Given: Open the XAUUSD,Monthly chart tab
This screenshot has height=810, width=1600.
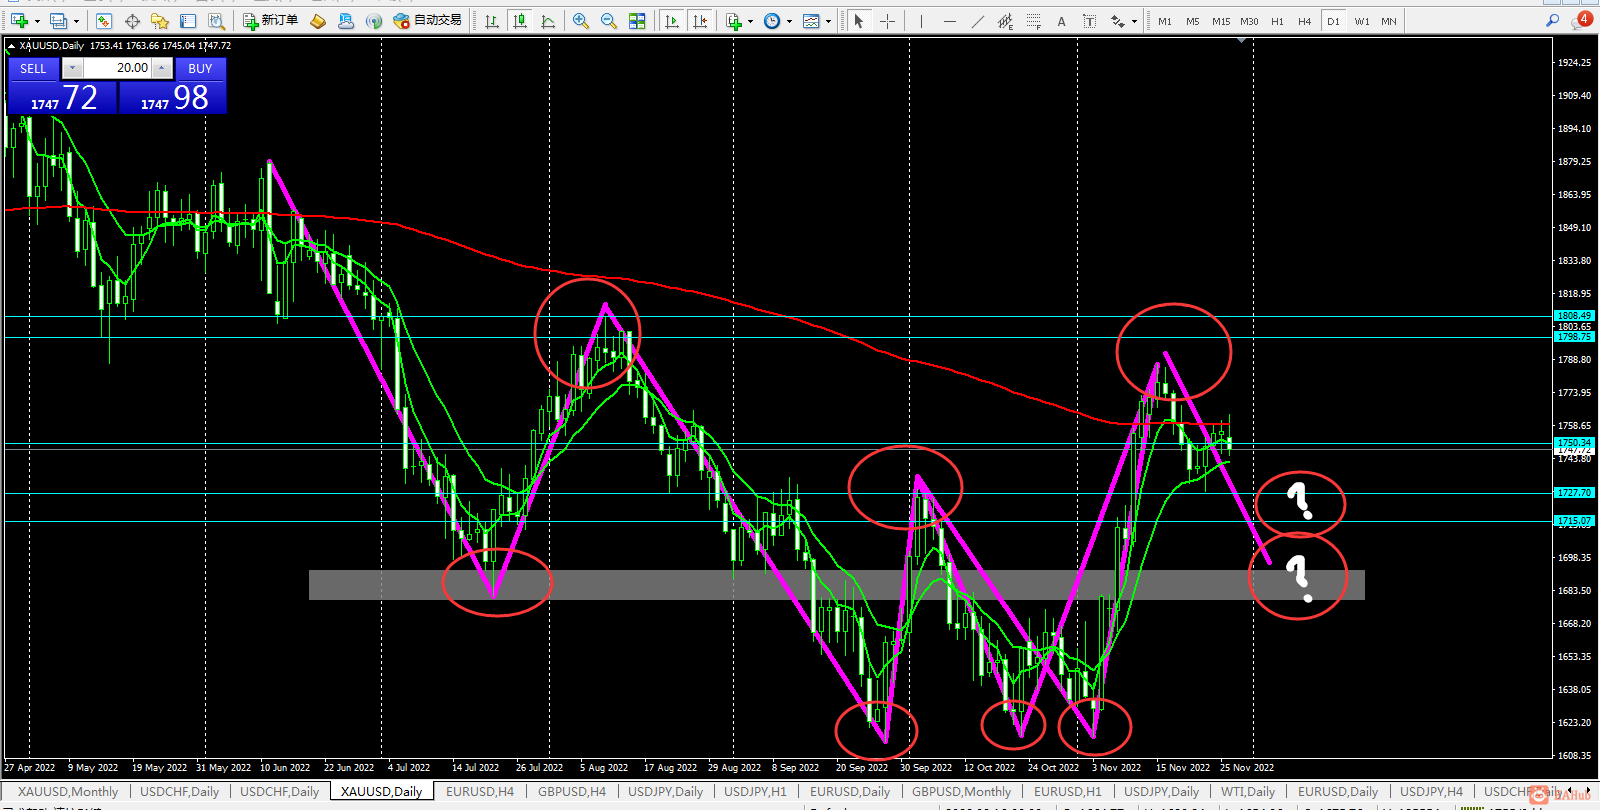Looking at the screenshot, I should 68,791.
